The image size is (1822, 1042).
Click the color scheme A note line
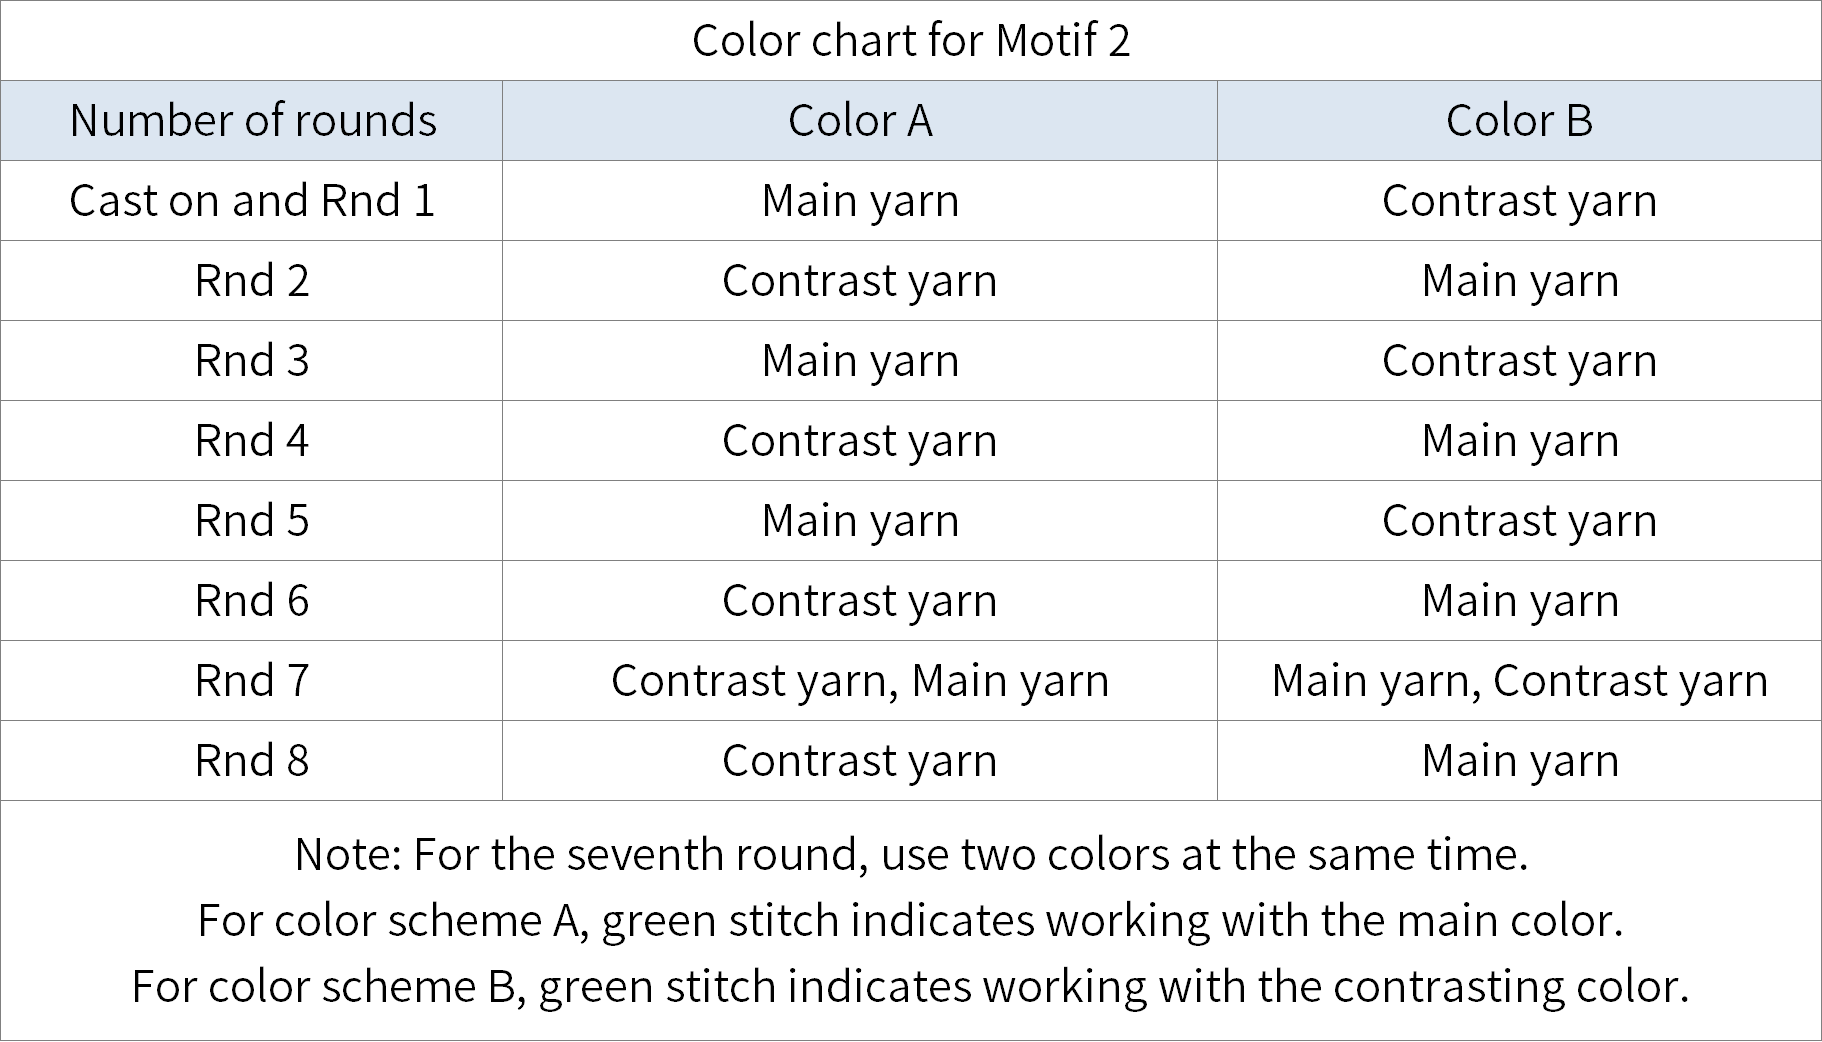[911, 920]
